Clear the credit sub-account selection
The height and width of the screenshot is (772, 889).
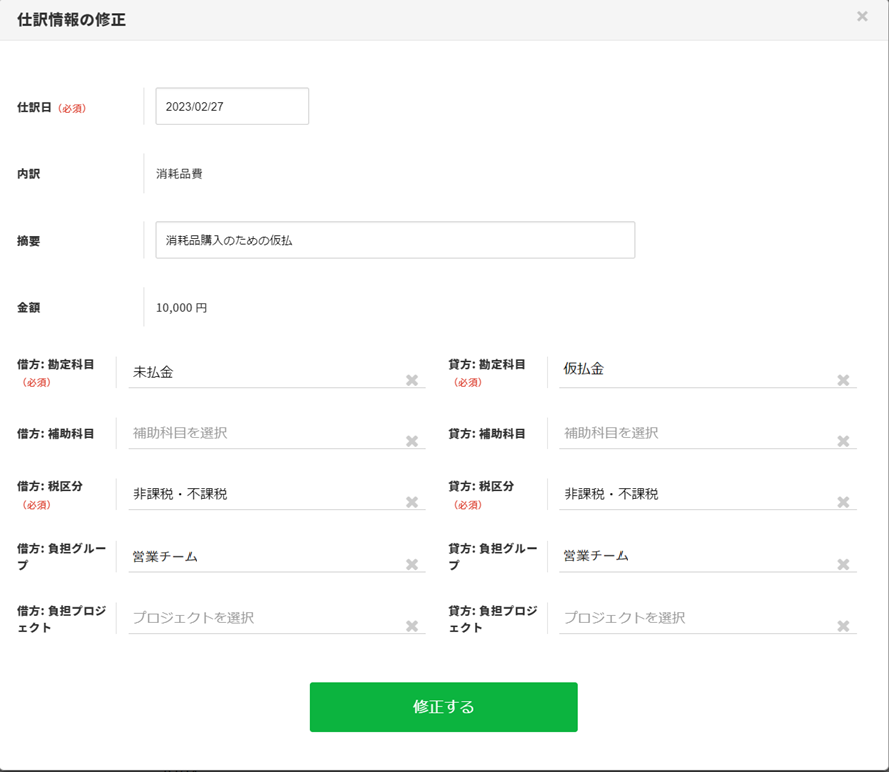(x=843, y=441)
